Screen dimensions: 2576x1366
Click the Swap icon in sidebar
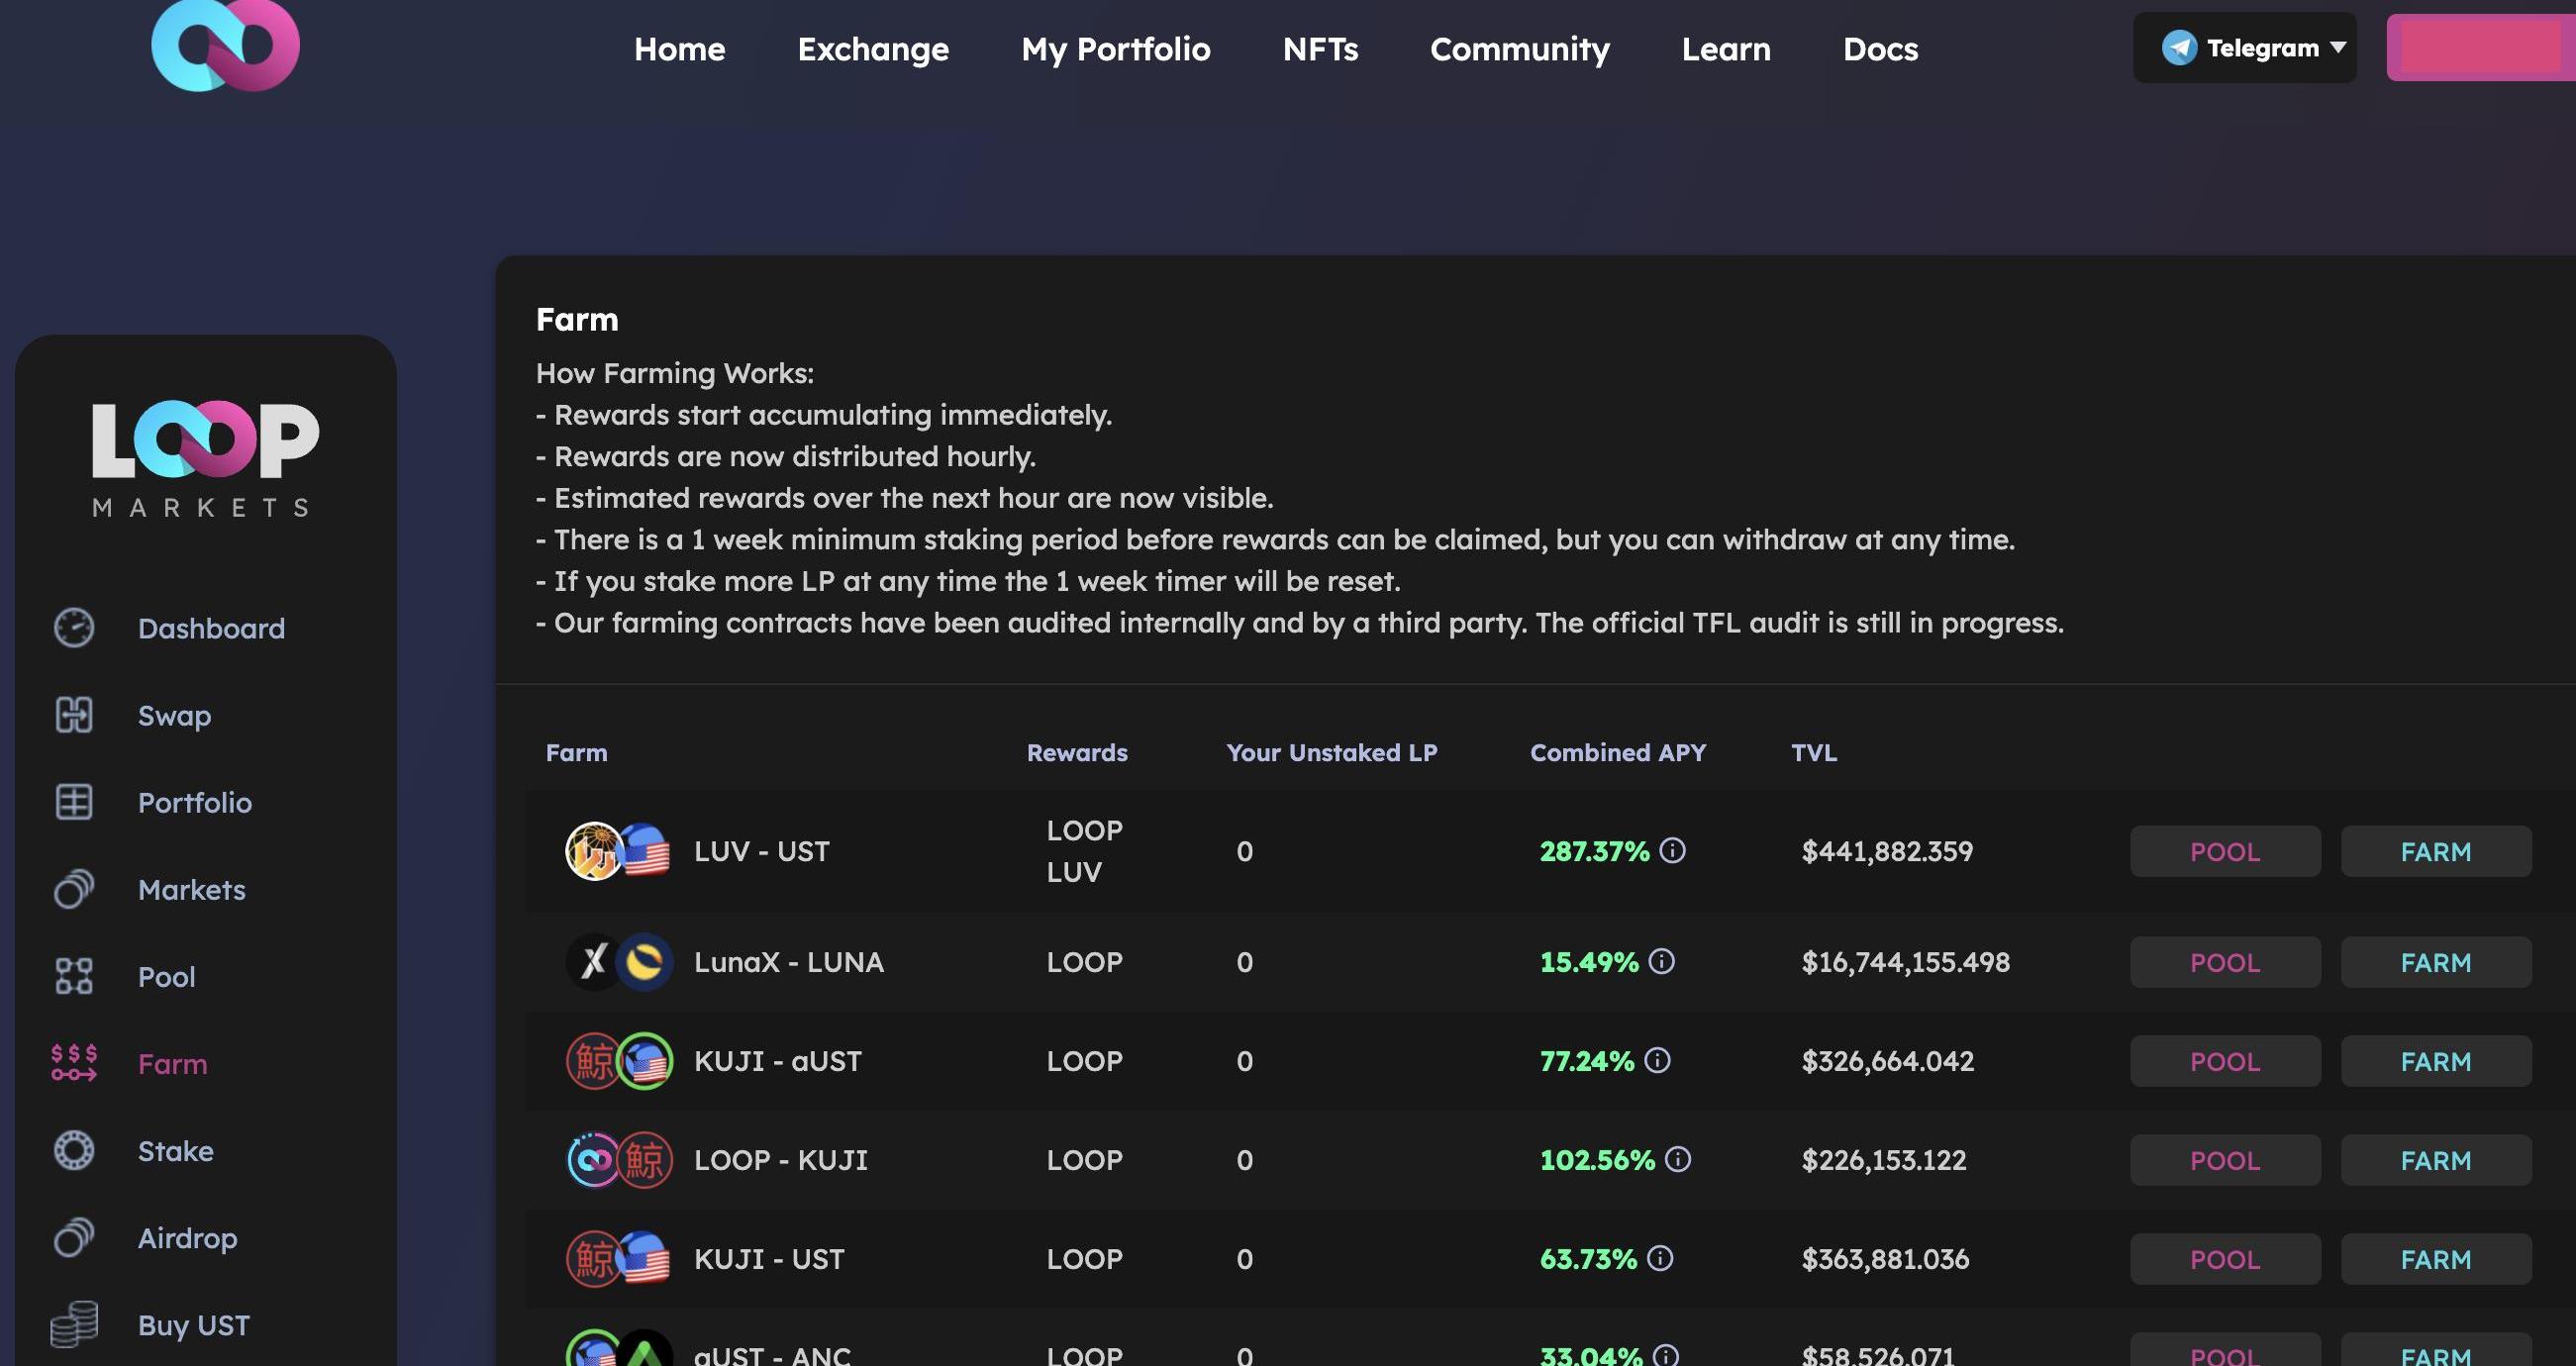(x=74, y=715)
